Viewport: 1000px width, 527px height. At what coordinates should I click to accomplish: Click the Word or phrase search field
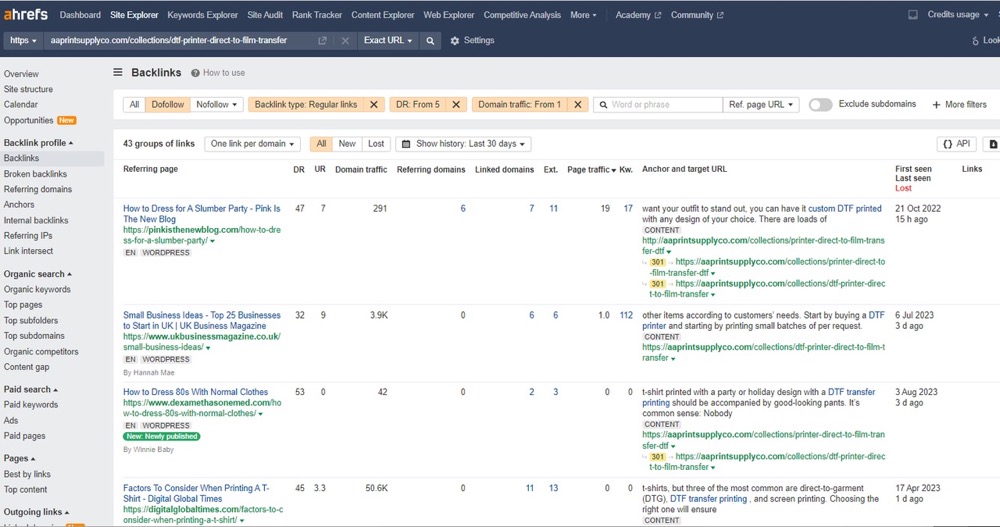click(658, 105)
